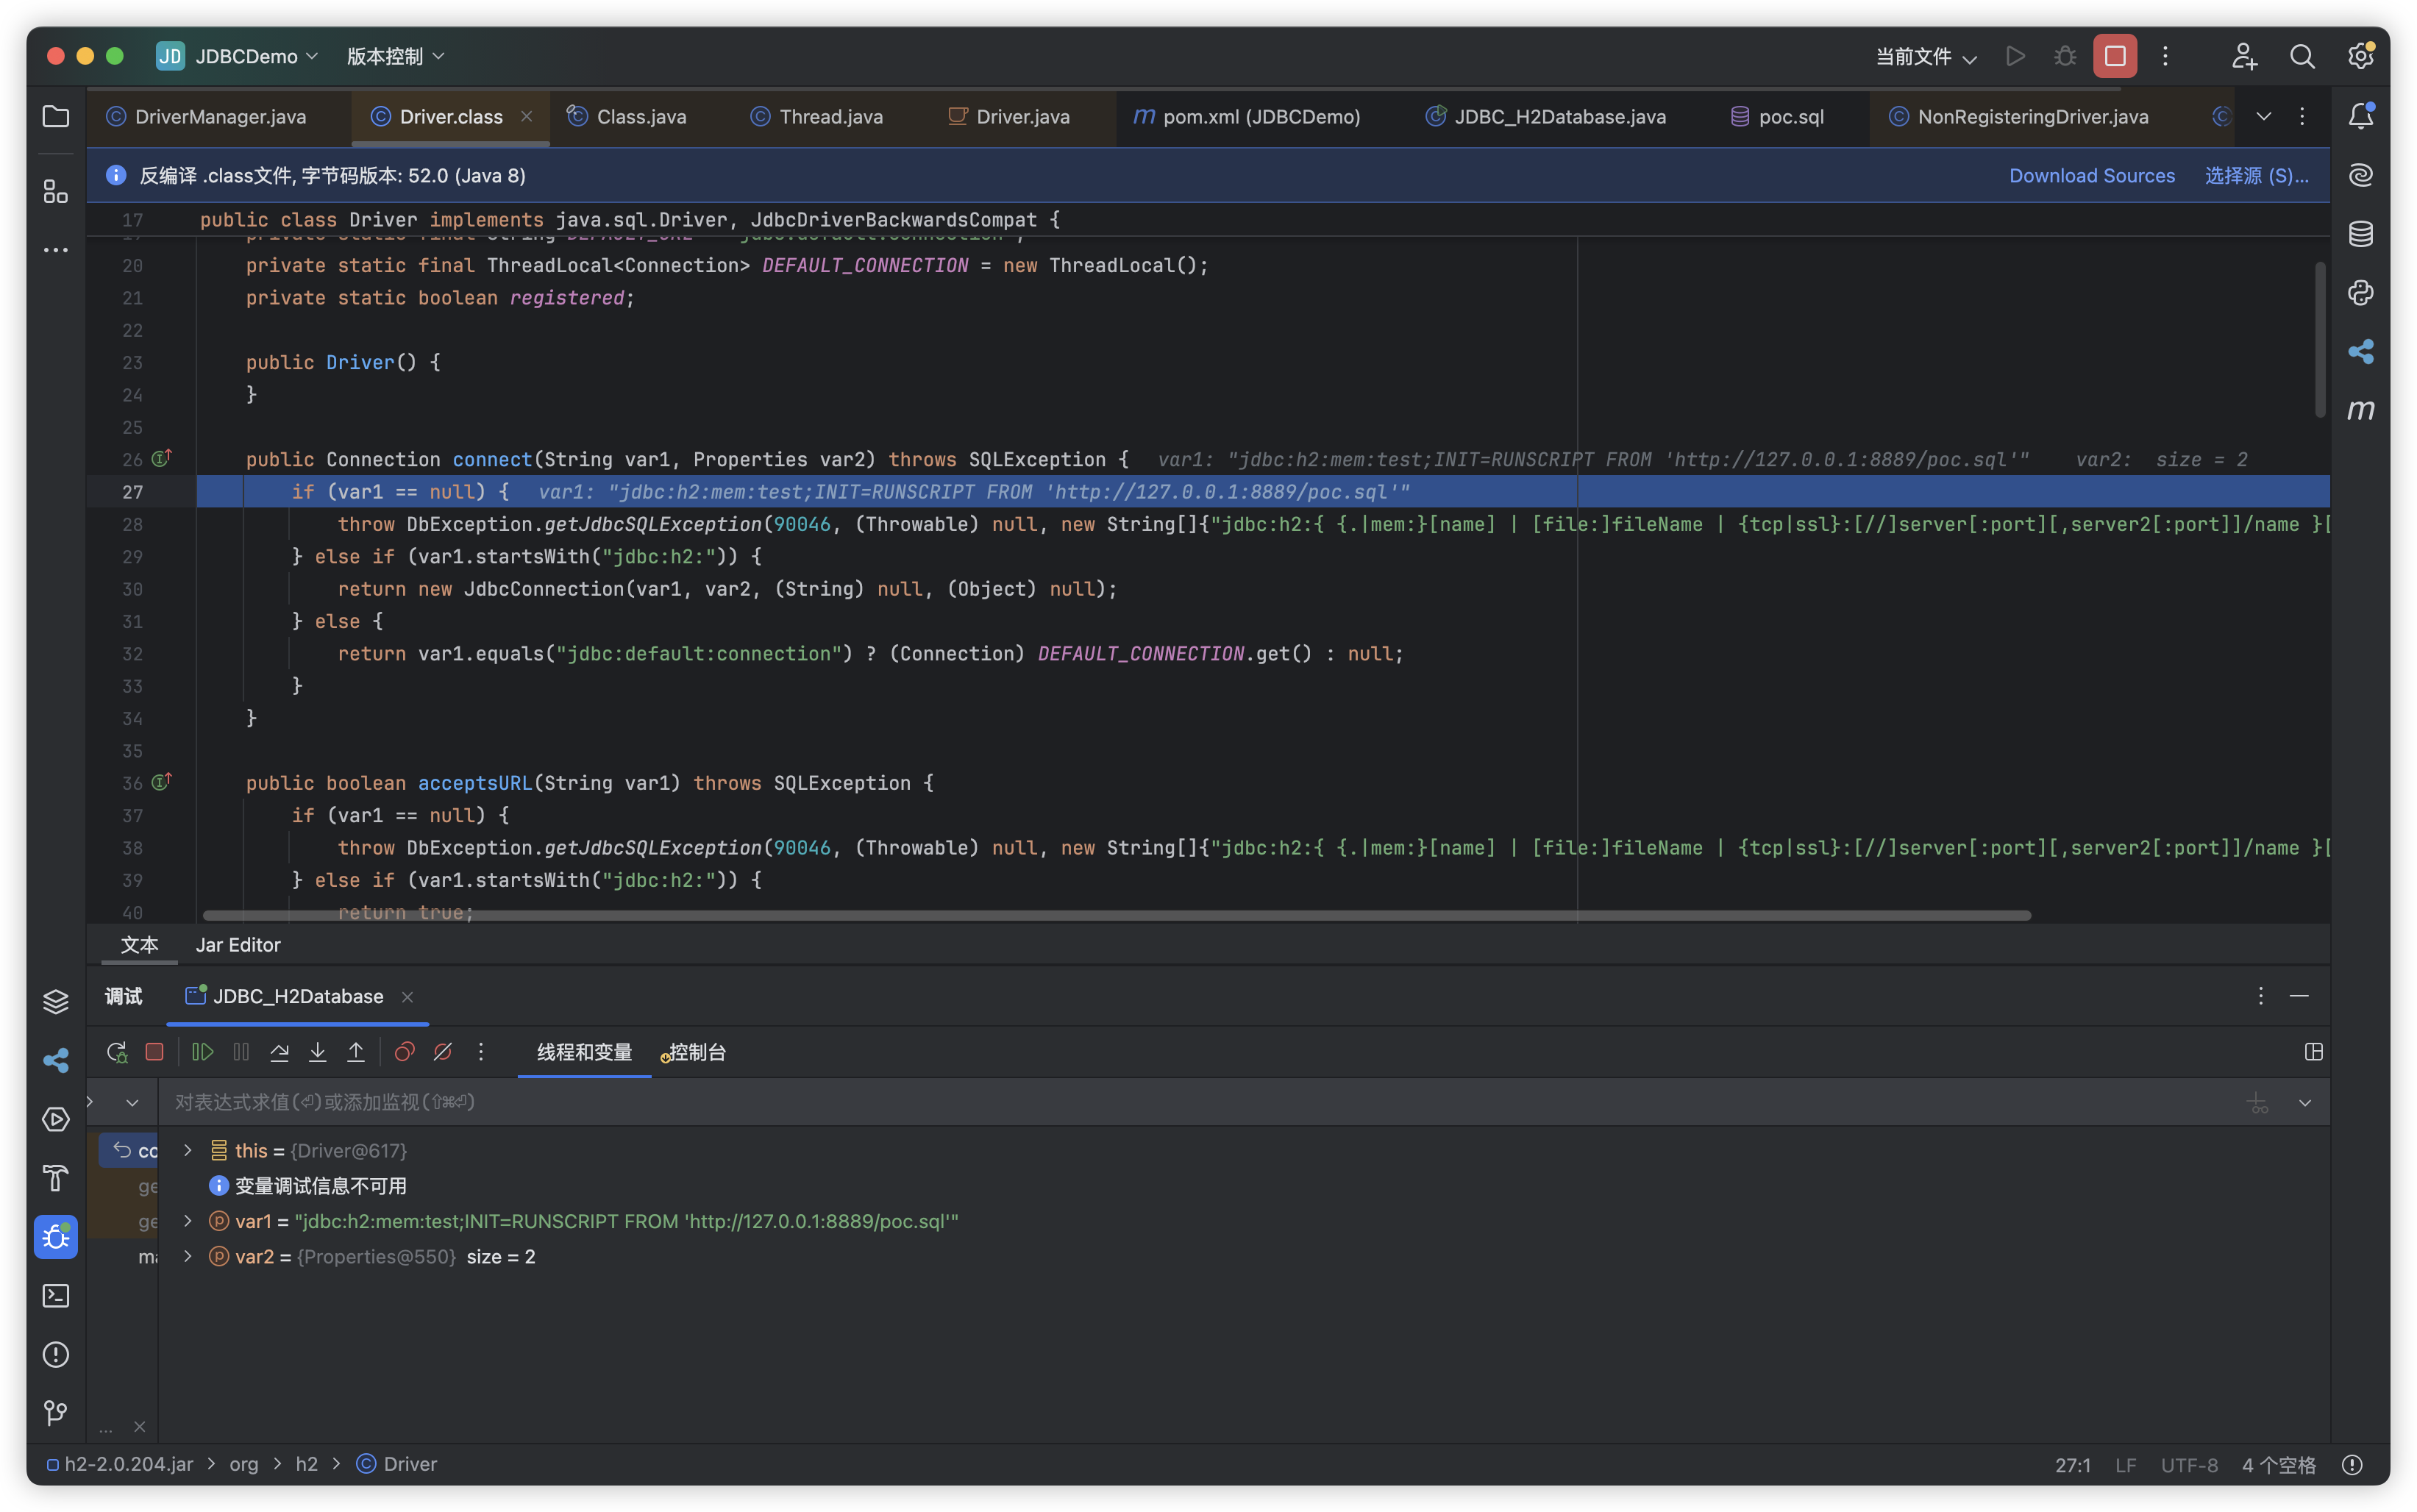Expand evaluate expression history dropdown
The height and width of the screenshot is (1512, 2417).
pyautogui.click(x=2305, y=1103)
